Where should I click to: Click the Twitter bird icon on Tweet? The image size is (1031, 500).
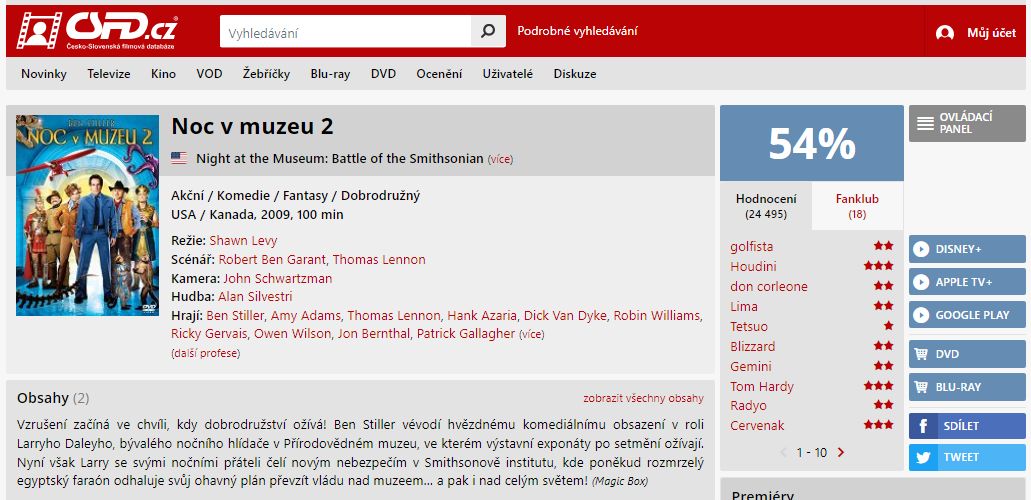[x=923, y=457]
